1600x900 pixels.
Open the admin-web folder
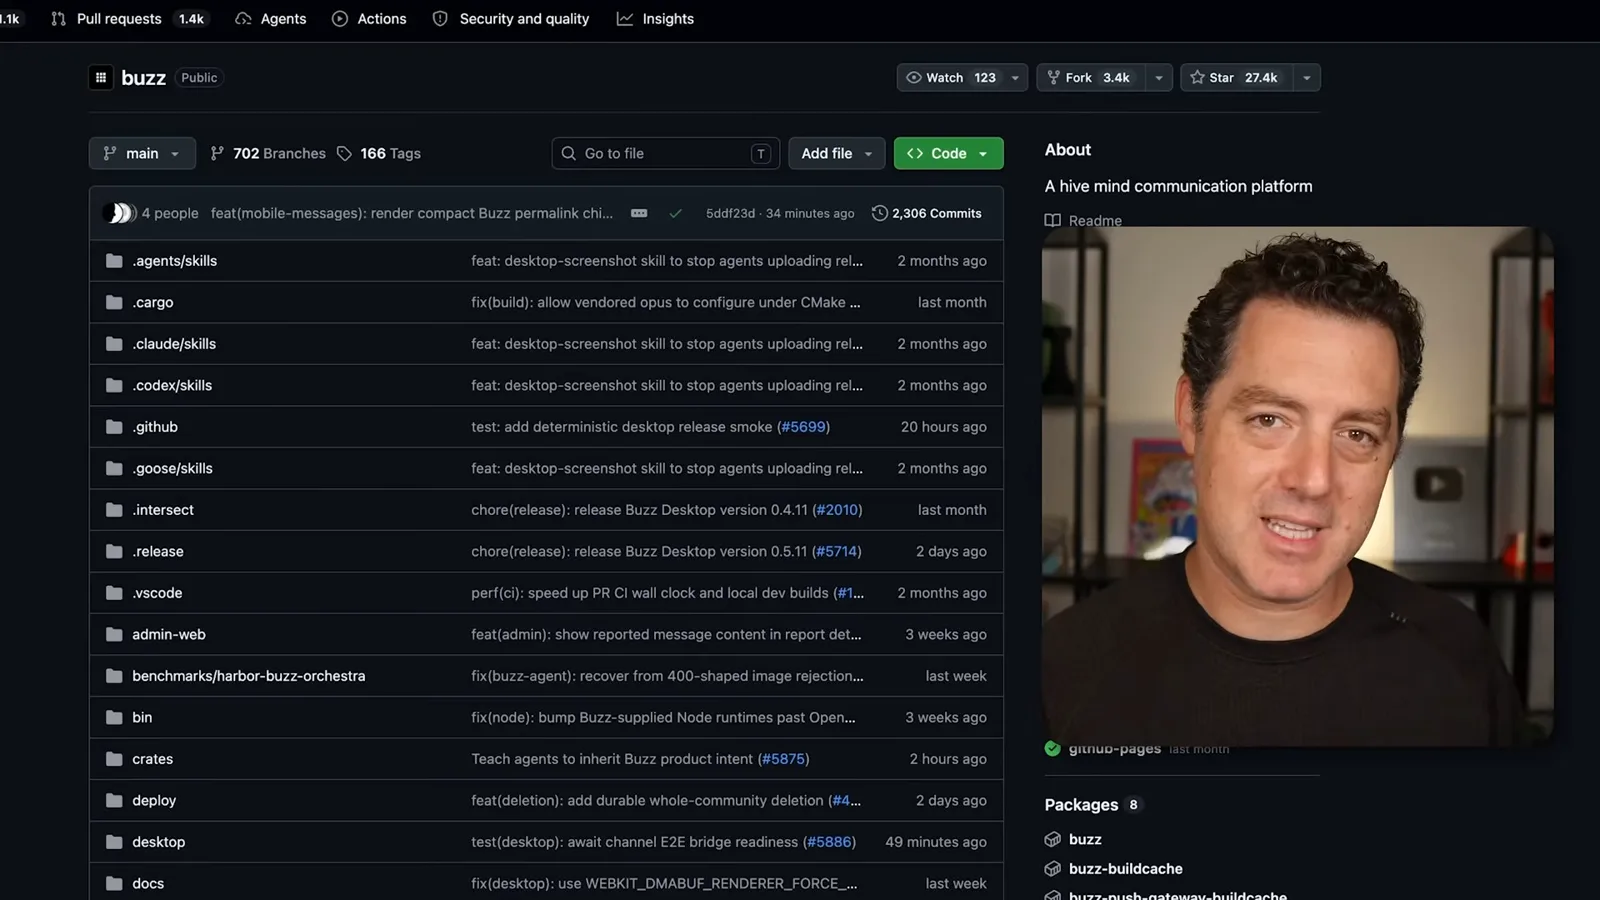pos(169,635)
